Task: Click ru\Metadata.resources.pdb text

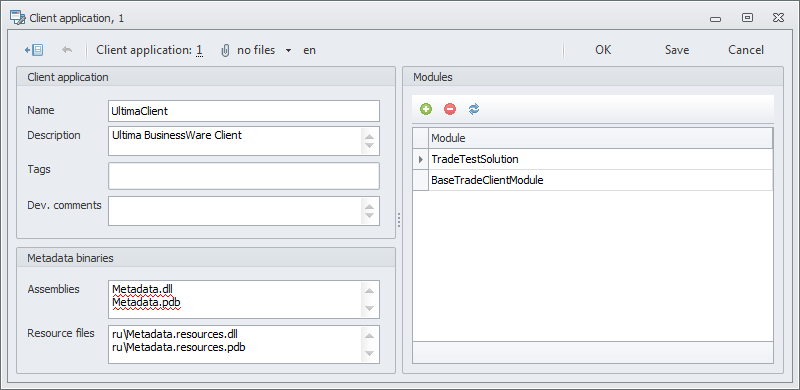Action: [179, 348]
